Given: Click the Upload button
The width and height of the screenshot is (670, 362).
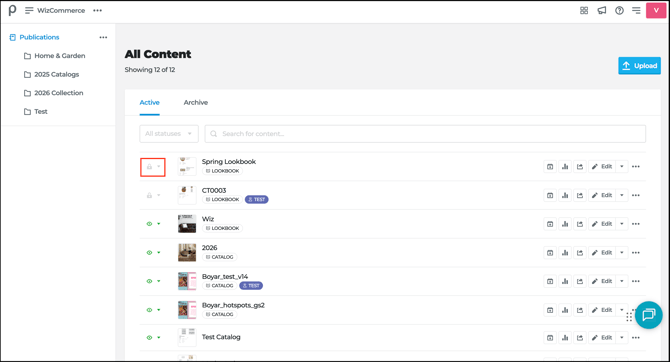Looking at the screenshot, I should click(x=639, y=66).
